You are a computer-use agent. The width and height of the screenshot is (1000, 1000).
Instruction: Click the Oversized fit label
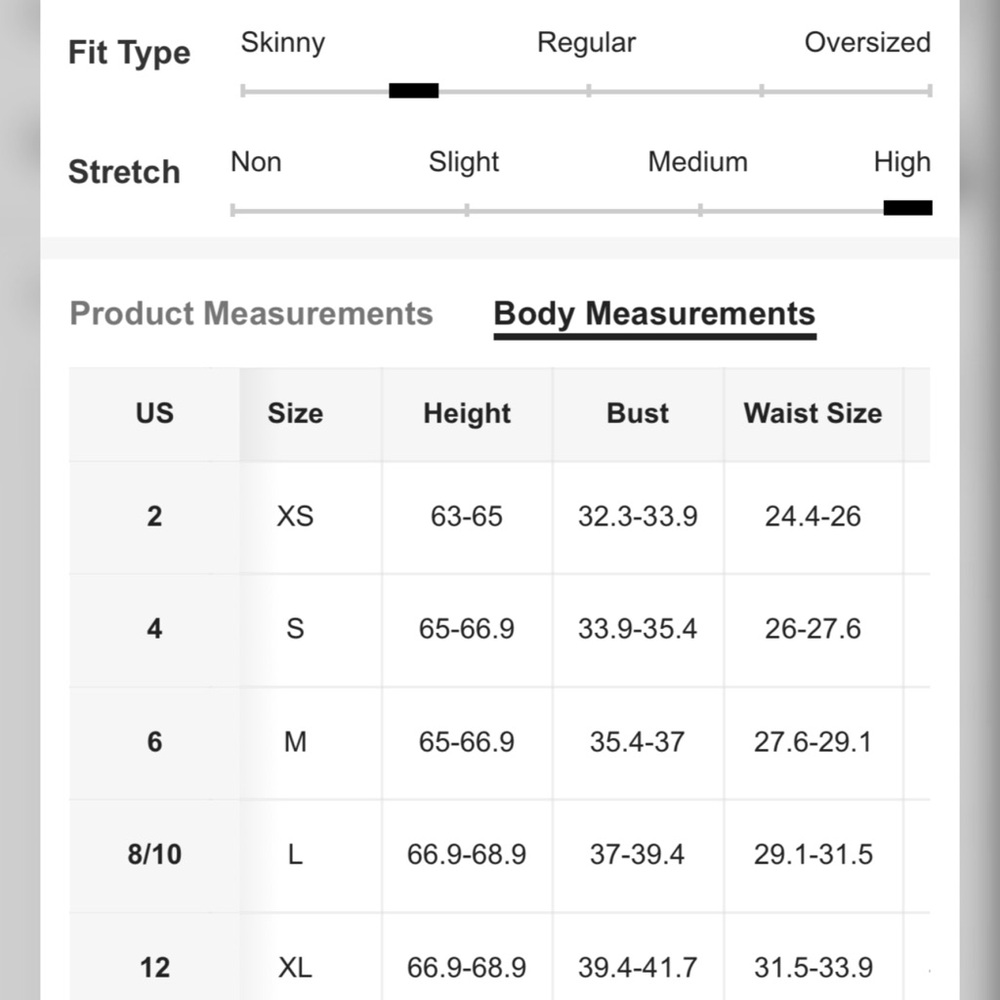point(867,43)
